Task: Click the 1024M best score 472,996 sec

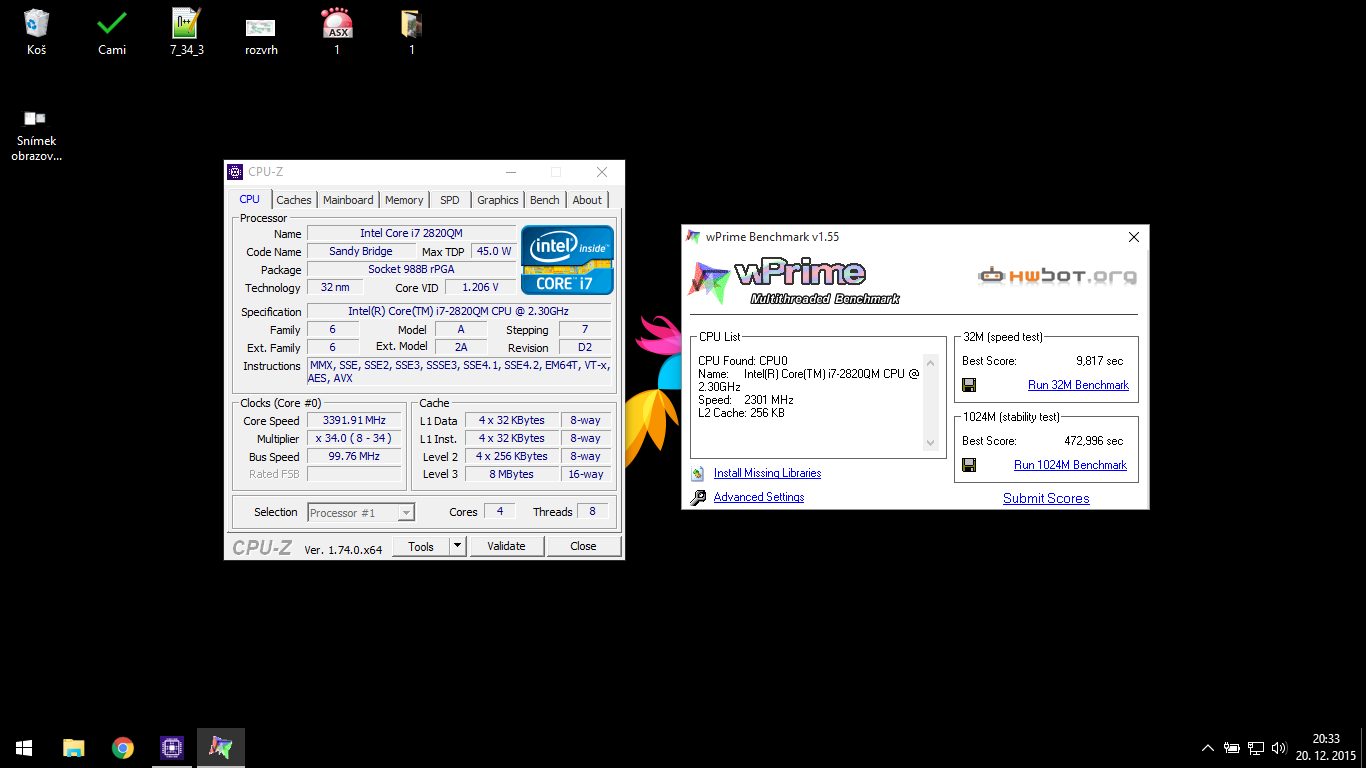Action: click(x=1093, y=441)
